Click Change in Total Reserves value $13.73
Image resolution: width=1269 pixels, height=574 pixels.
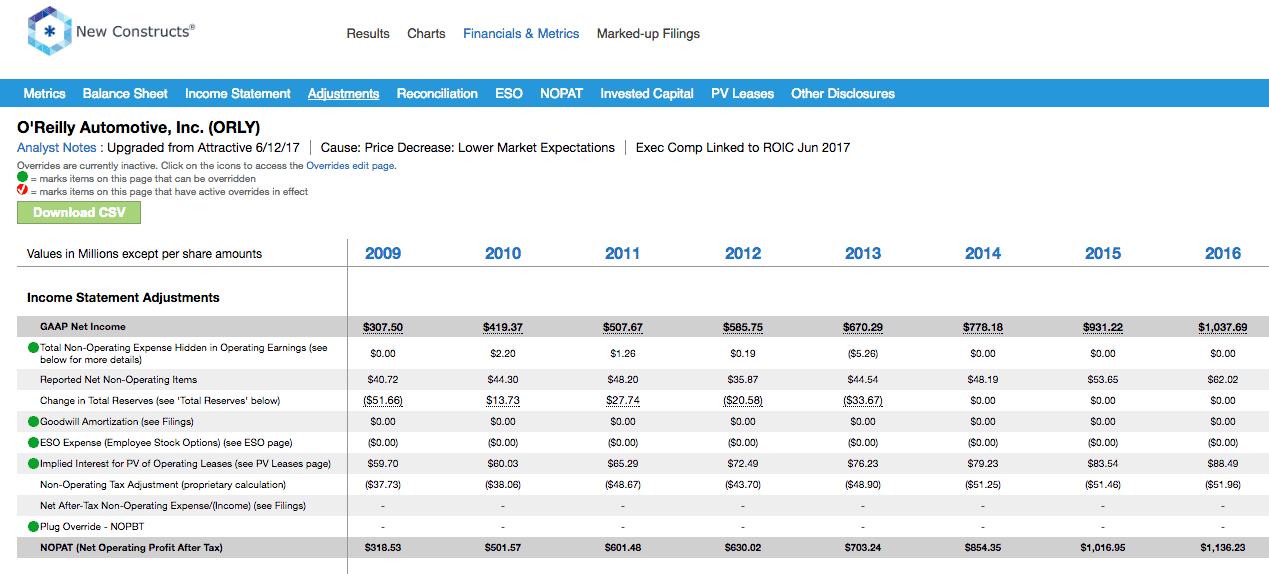pyautogui.click(x=503, y=401)
